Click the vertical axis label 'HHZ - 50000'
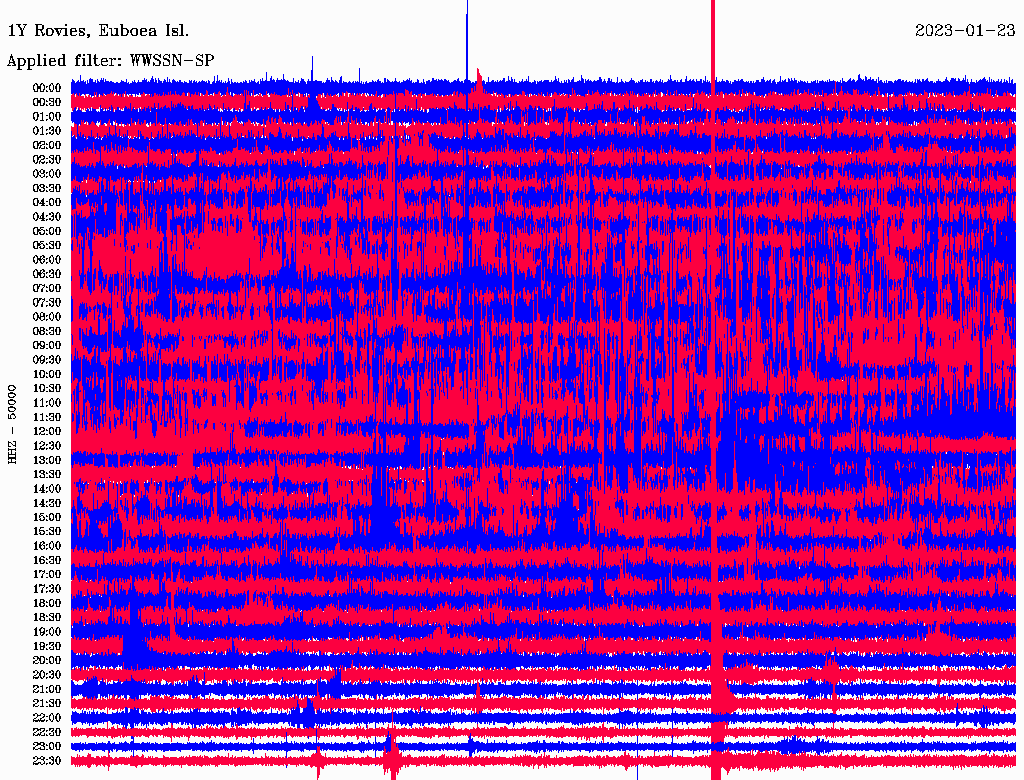The image size is (1024, 780). tap(12, 425)
